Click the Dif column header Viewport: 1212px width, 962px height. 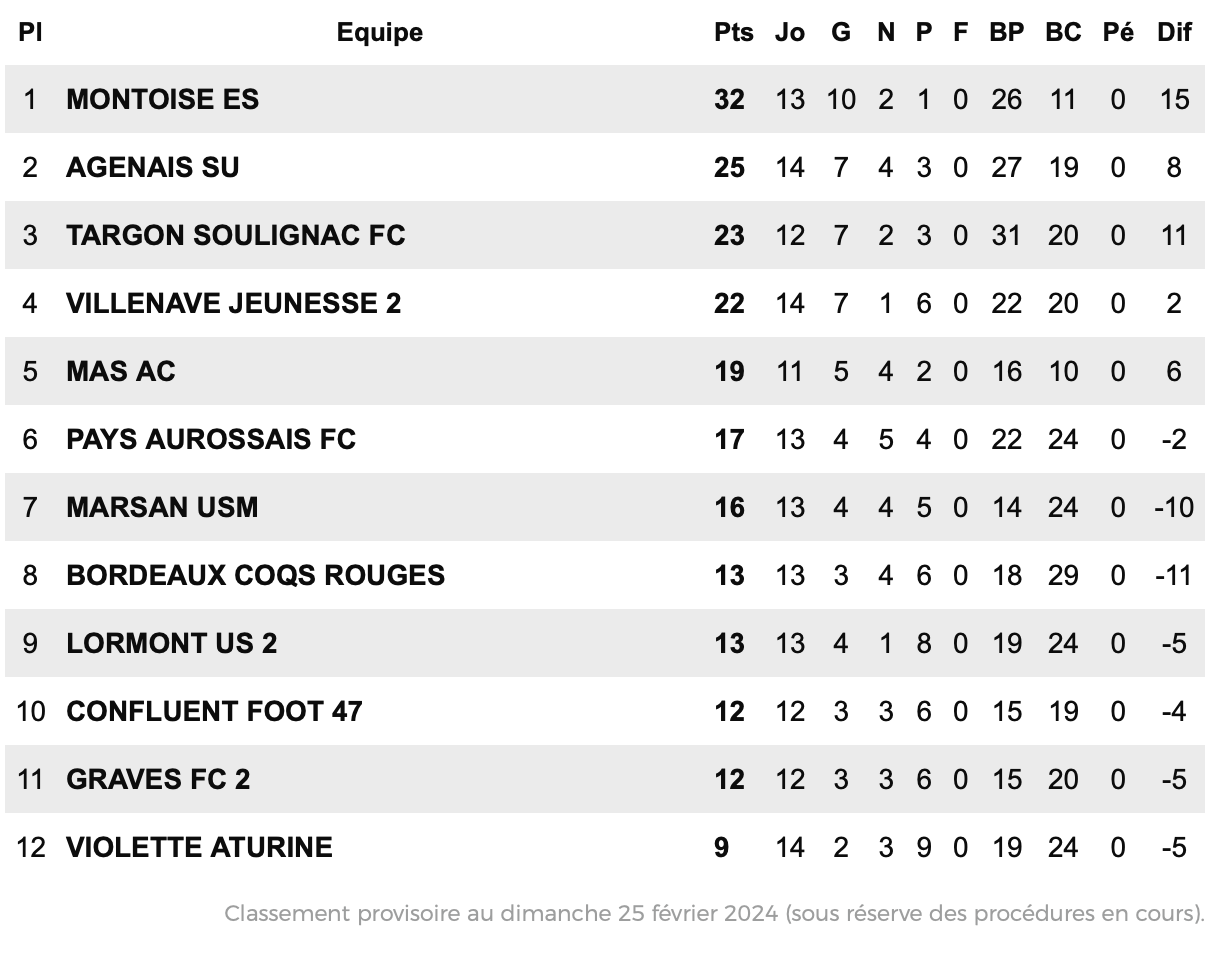tap(1174, 32)
